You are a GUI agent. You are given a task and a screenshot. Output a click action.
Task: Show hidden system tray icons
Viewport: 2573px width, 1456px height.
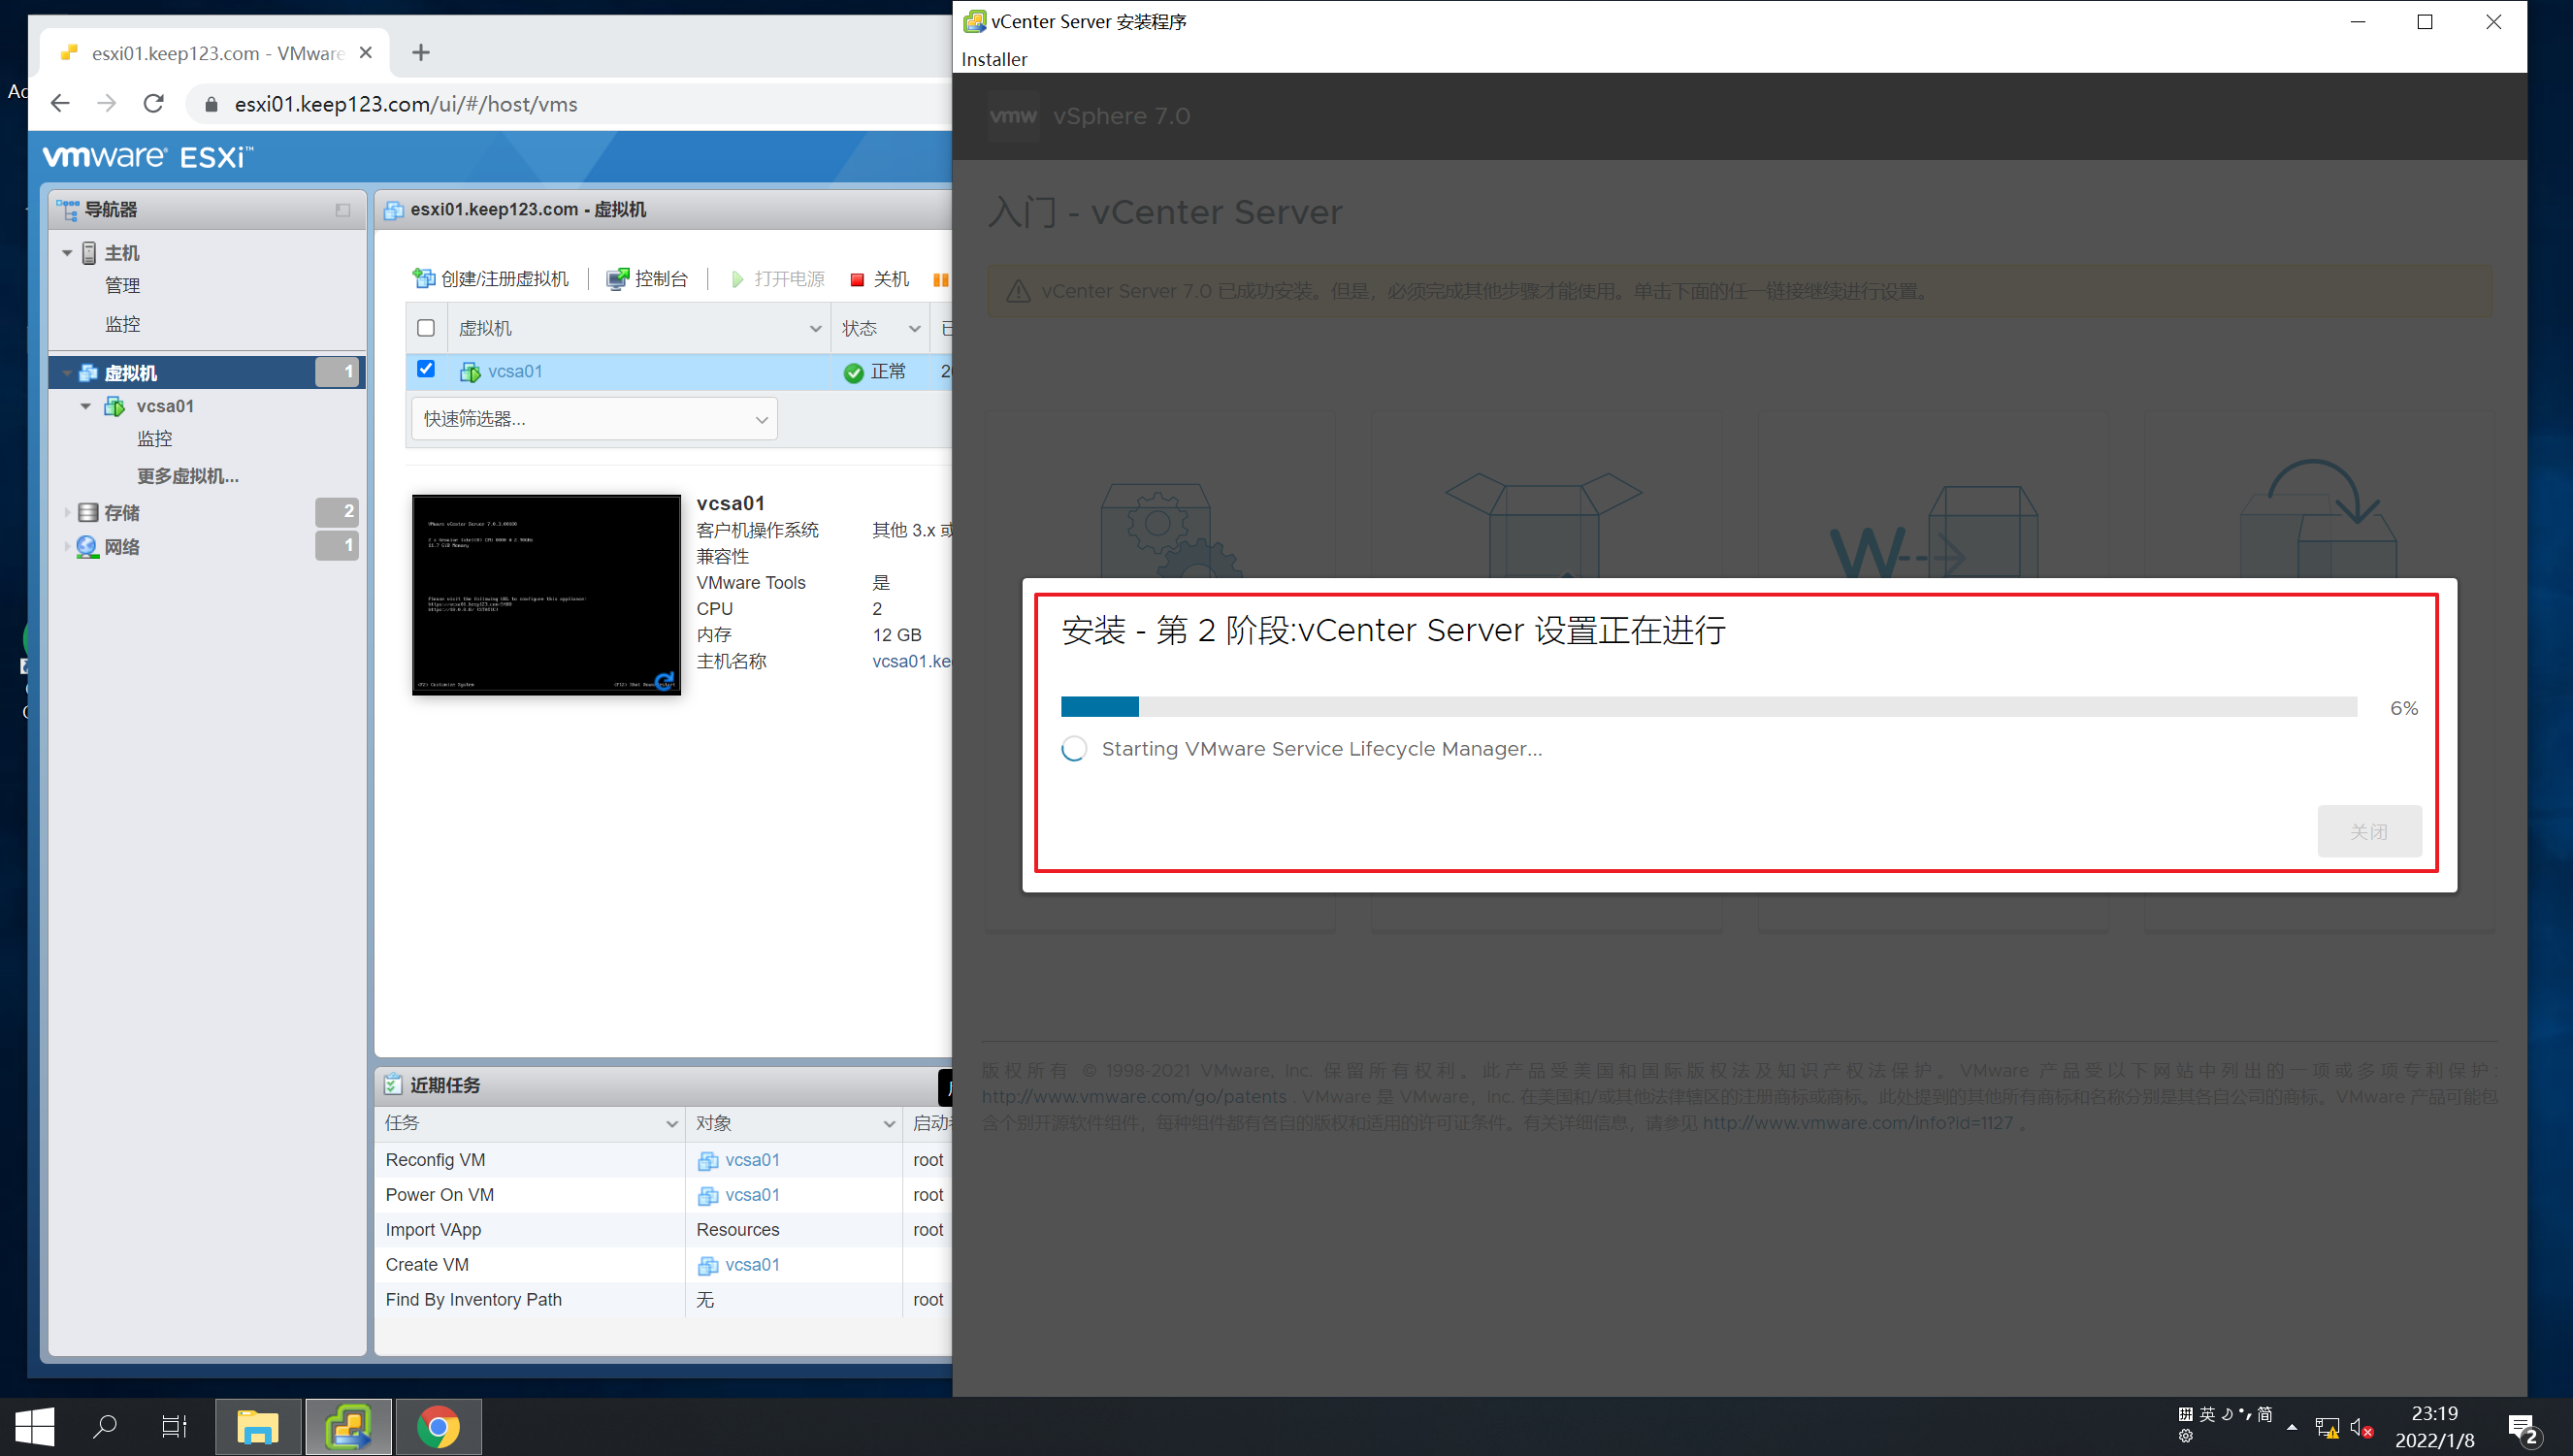(x=2291, y=1427)
